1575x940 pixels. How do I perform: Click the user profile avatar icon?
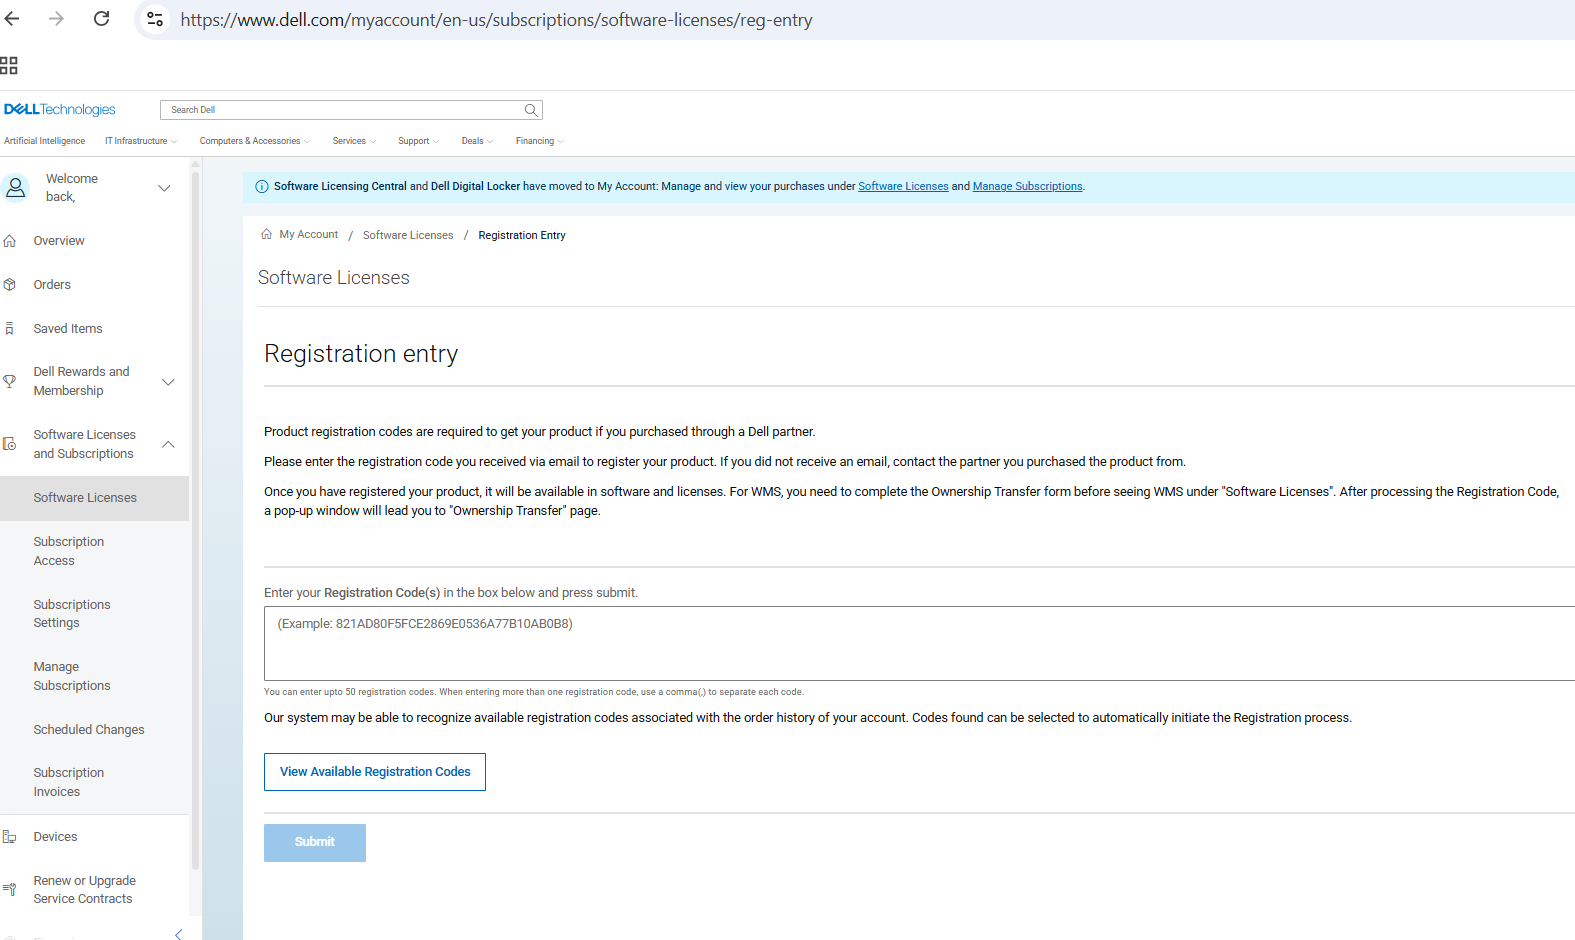(16, 187)
